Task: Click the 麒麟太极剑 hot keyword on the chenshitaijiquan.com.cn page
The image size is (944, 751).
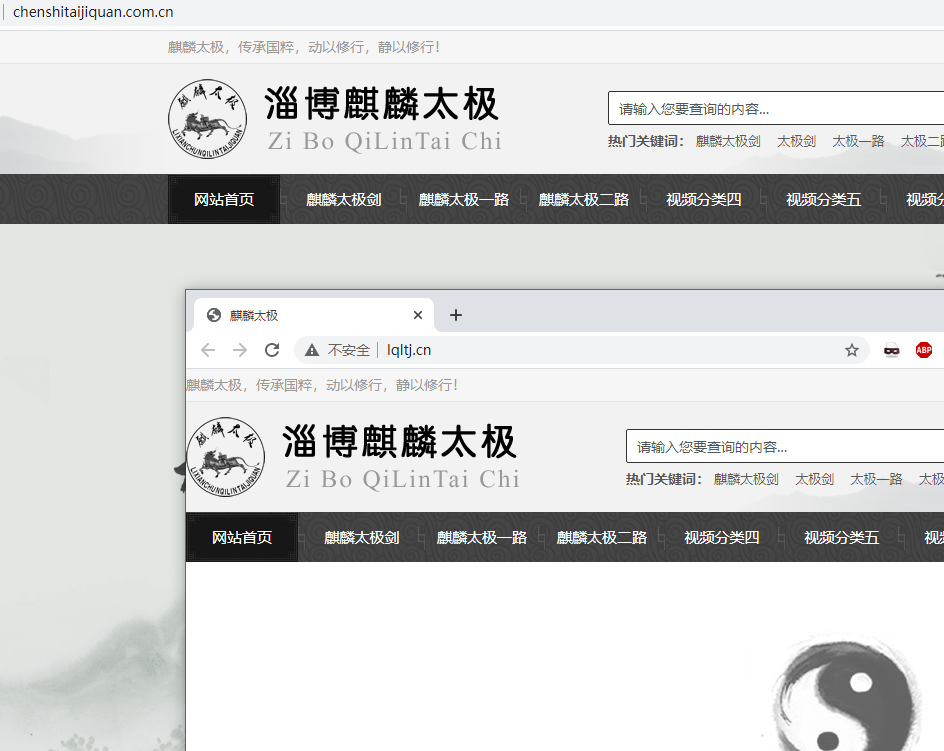Action: coord(728,141)
